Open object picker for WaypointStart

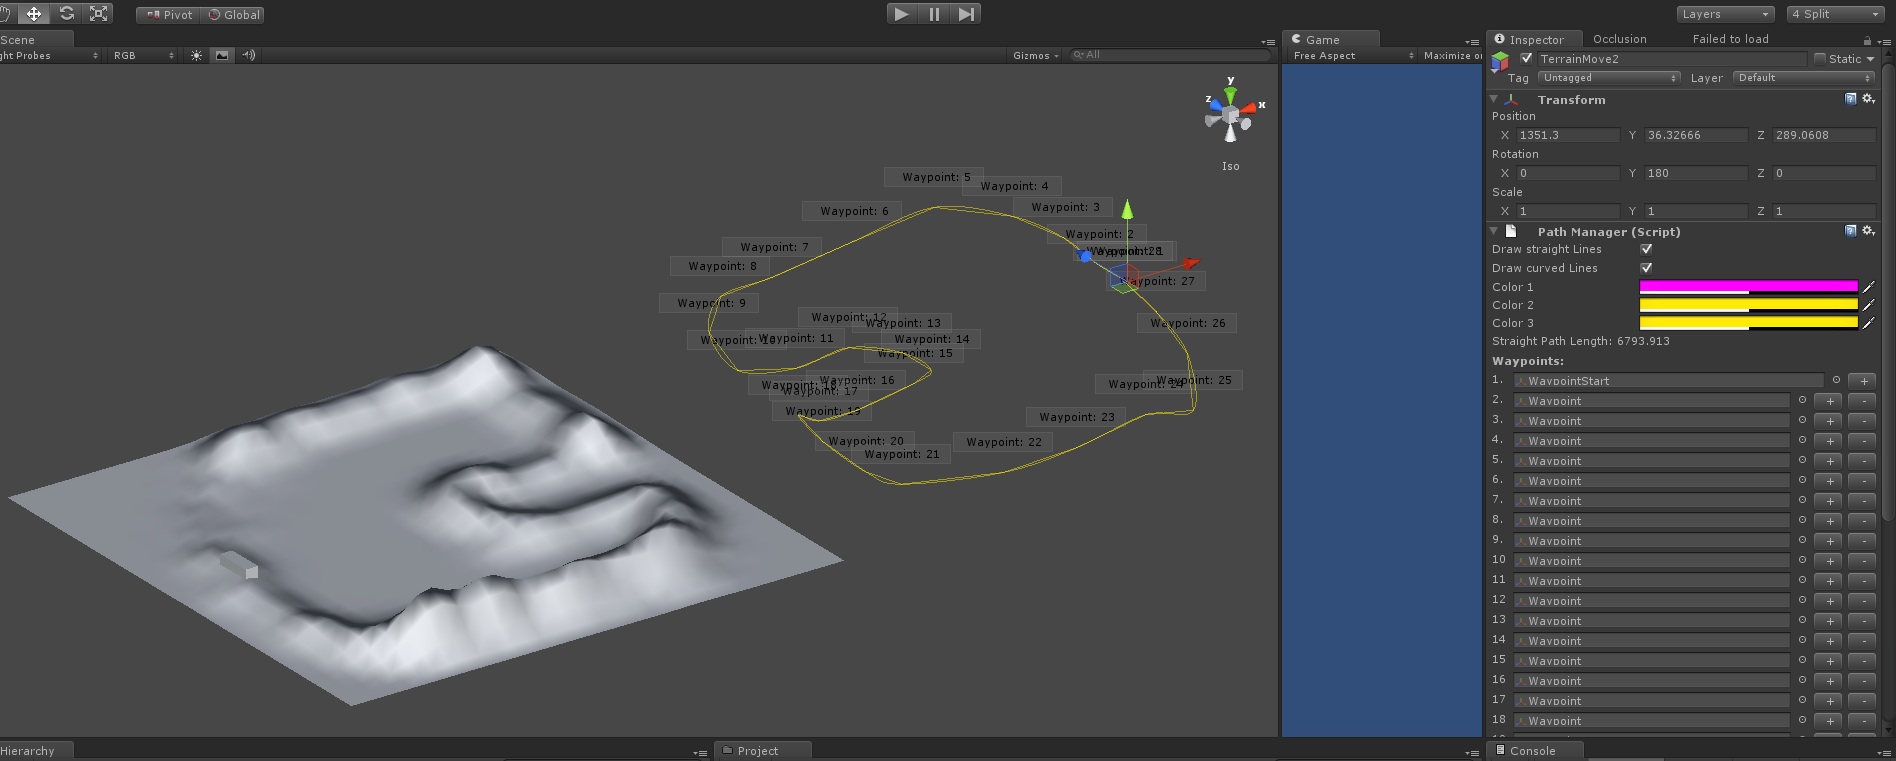(1836, 380)
